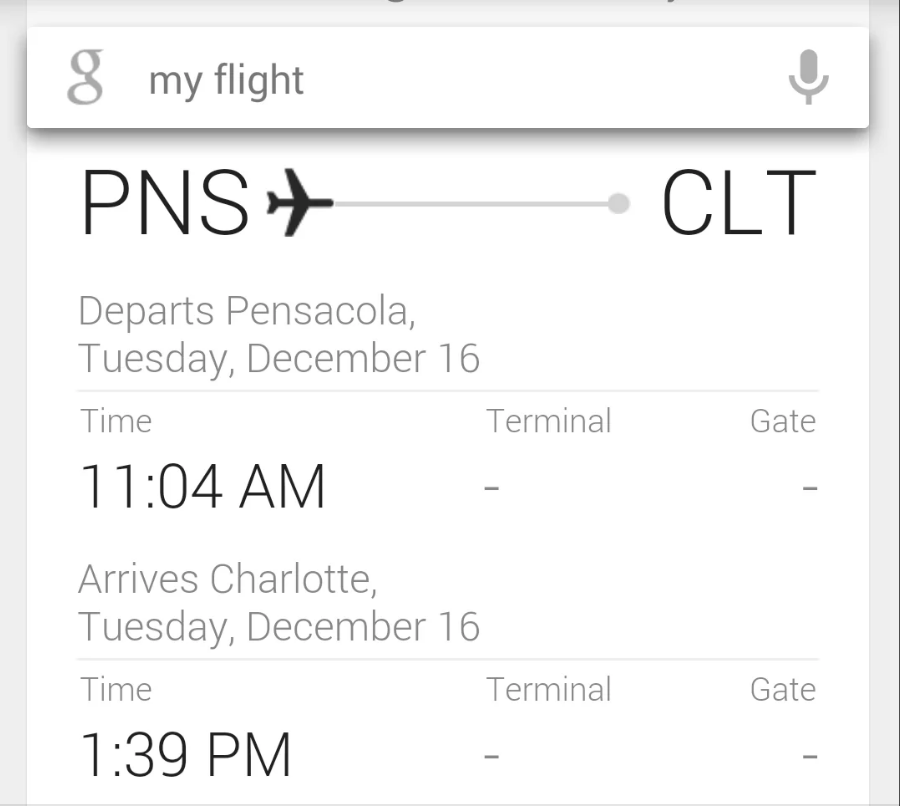Tap the 'my flight' search query text

[x=226, y=80]
